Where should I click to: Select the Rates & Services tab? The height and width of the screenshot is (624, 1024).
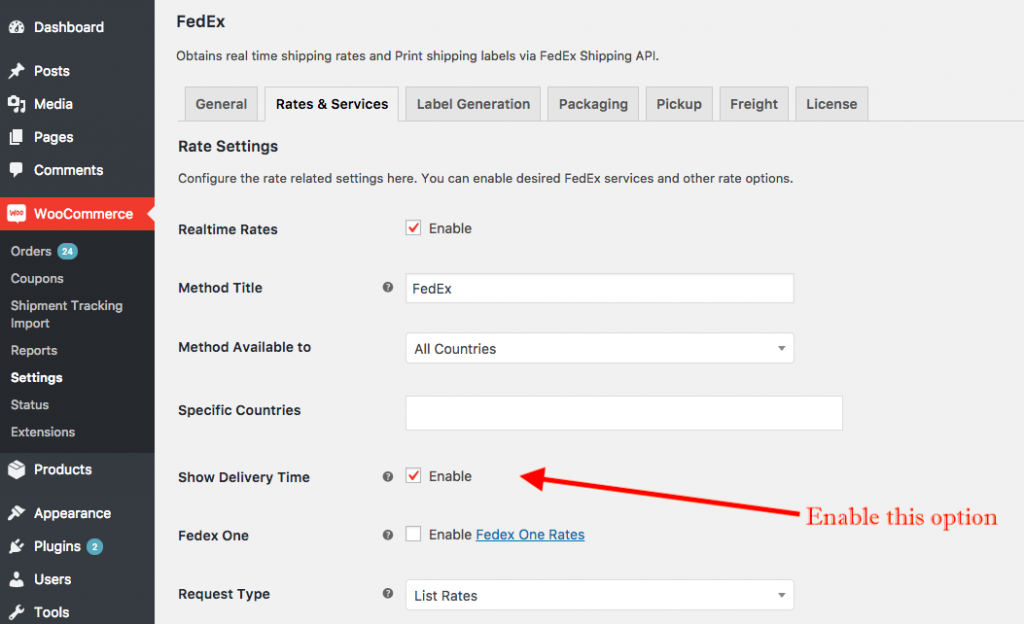[332, 104]
